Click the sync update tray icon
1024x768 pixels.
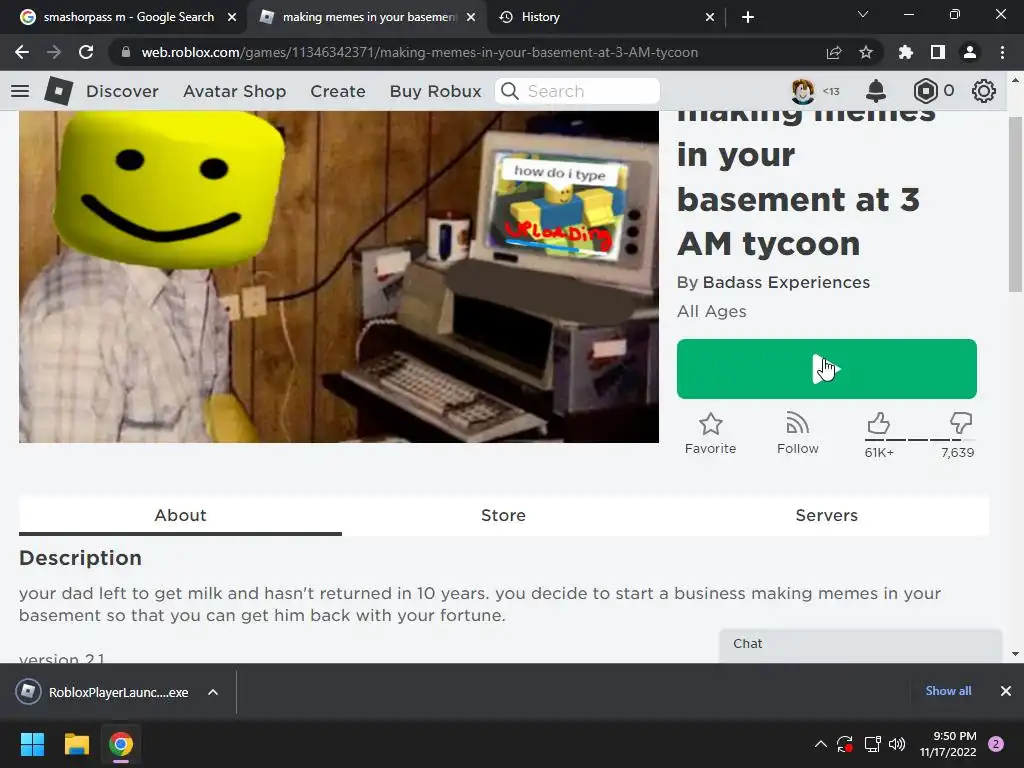click(x=845, y=744)
